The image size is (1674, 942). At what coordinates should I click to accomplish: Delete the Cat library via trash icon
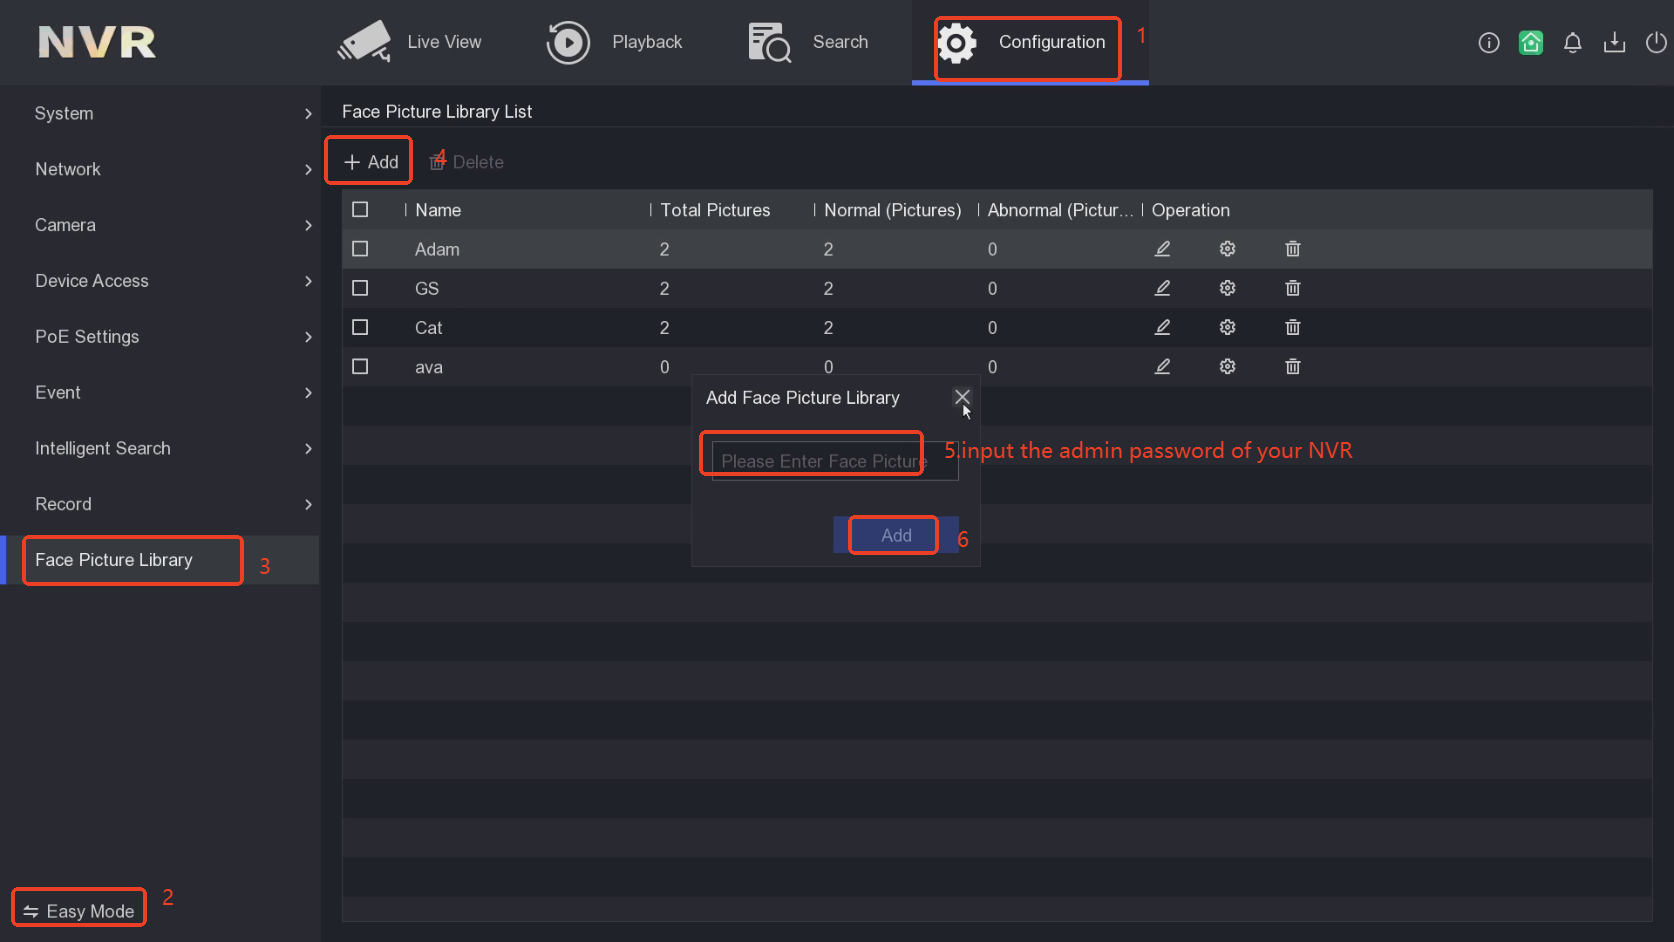click(1292, 327)
